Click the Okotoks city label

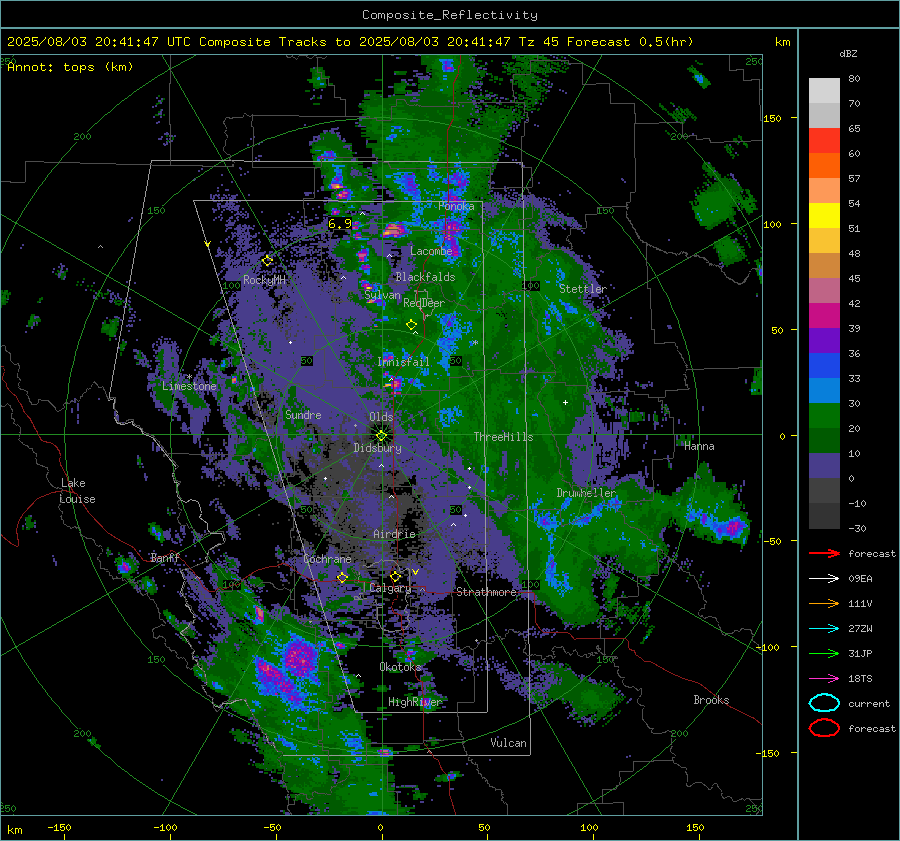400,667
